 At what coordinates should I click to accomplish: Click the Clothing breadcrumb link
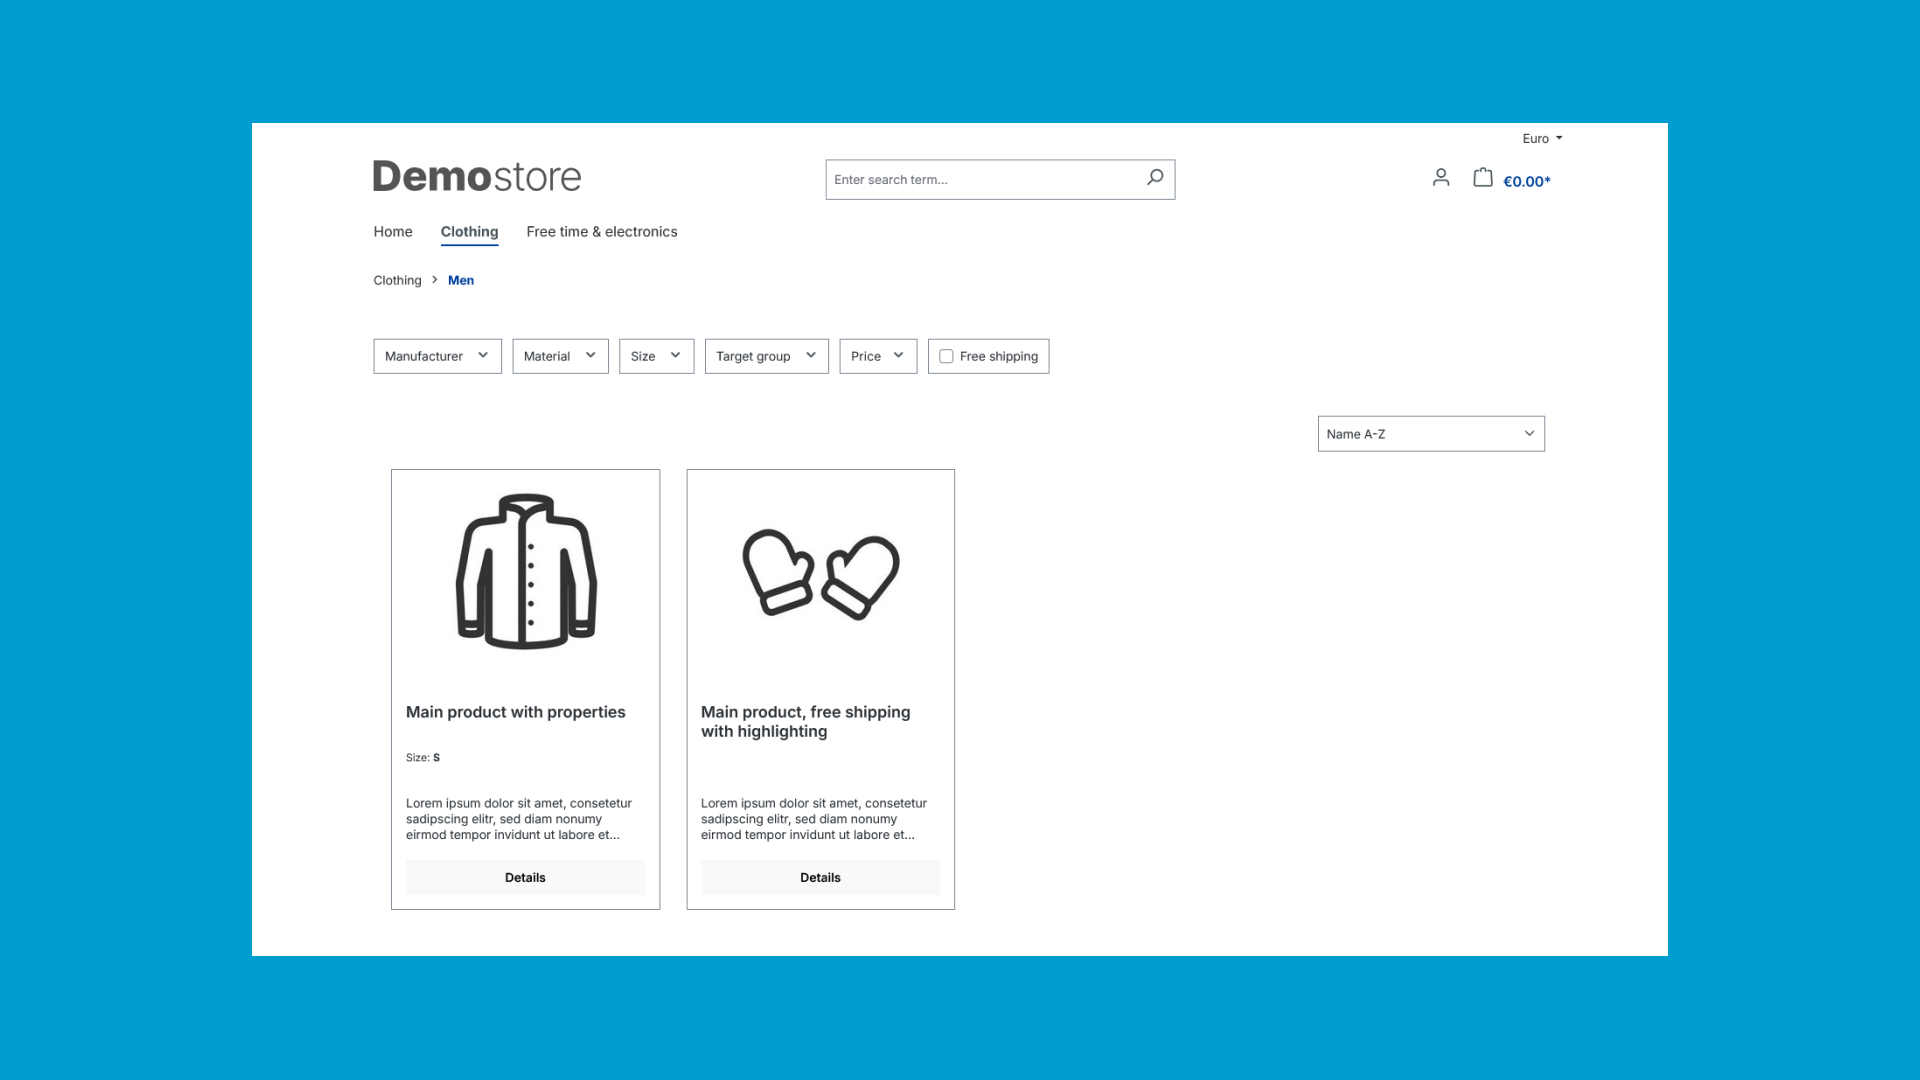click(397, 280)
